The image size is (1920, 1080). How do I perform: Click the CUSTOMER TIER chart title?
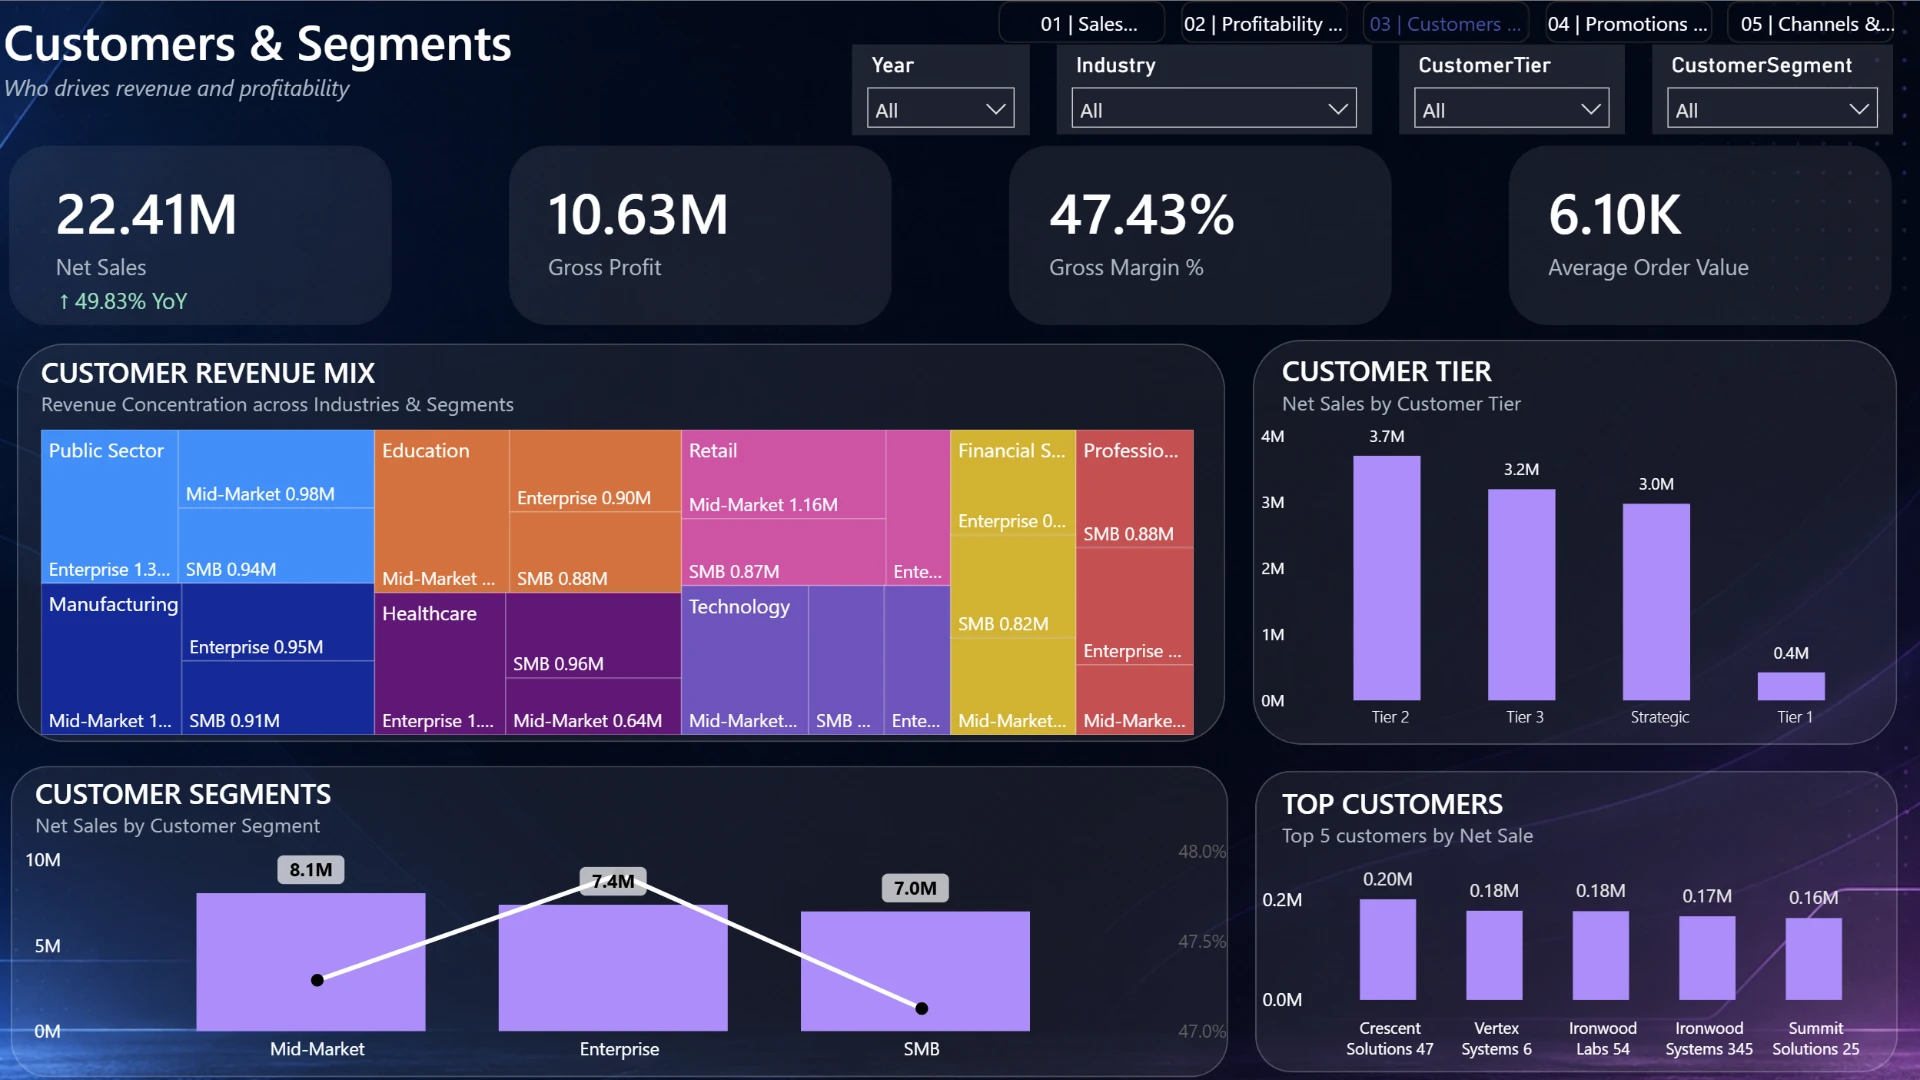(x=1387, y=372)
